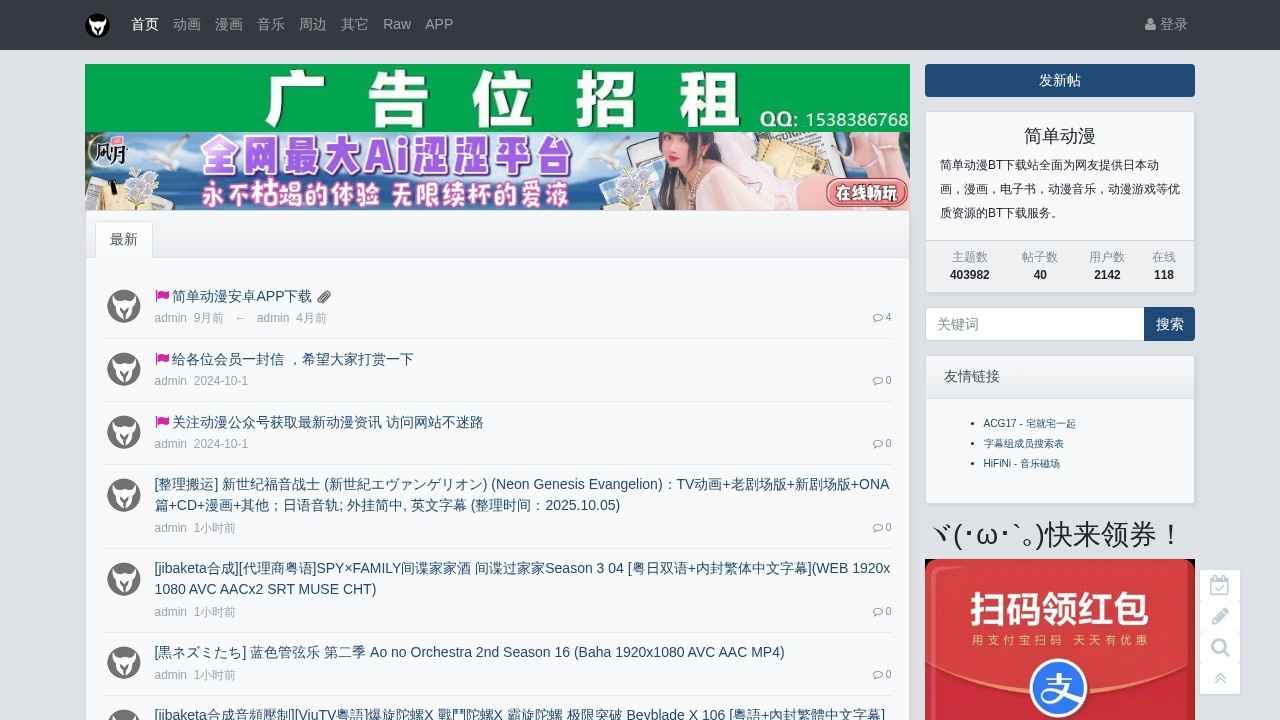
Task: Open the HiFiNi 音乐磁场 link
Action: pyautogui.click(x=1021, y=463)
